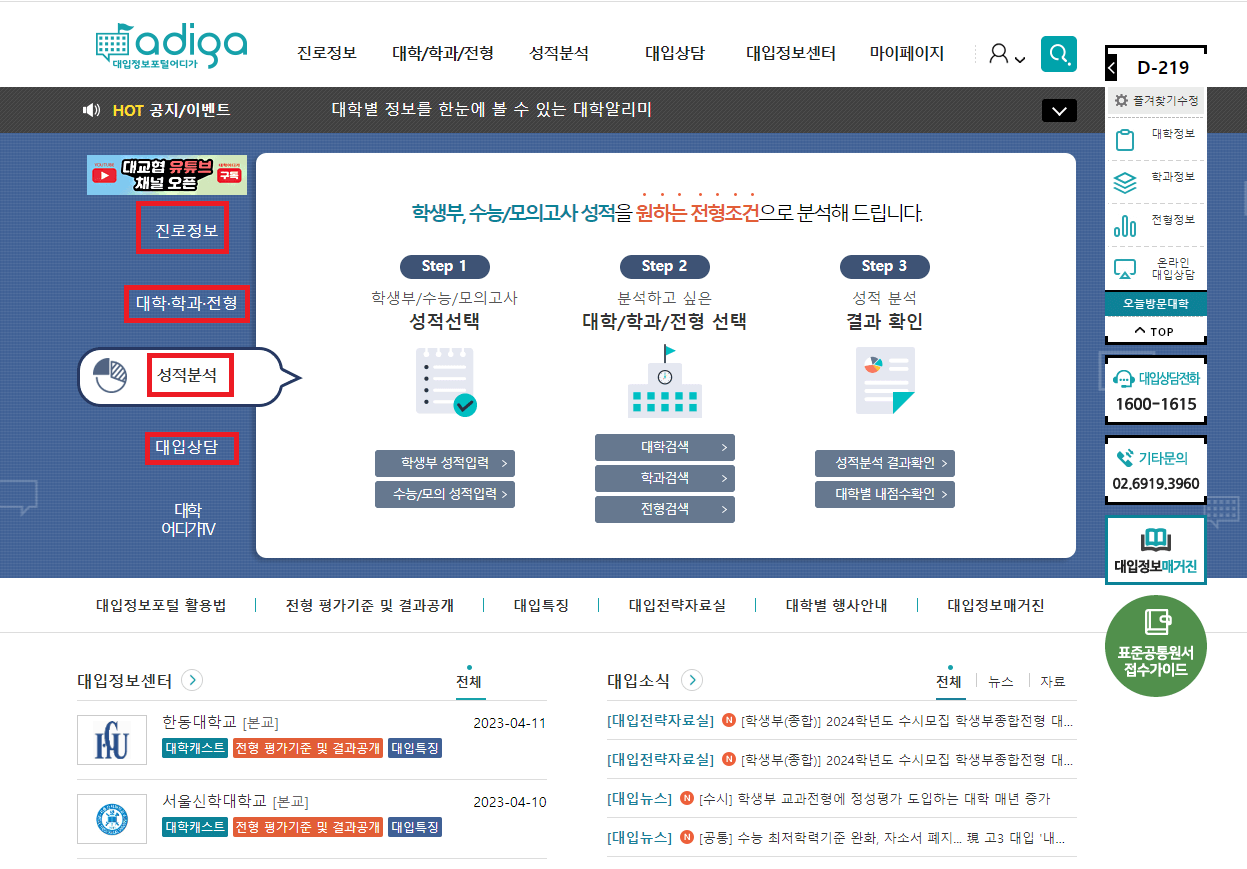Click the 학생부 성적입력 button

[444, 463]
